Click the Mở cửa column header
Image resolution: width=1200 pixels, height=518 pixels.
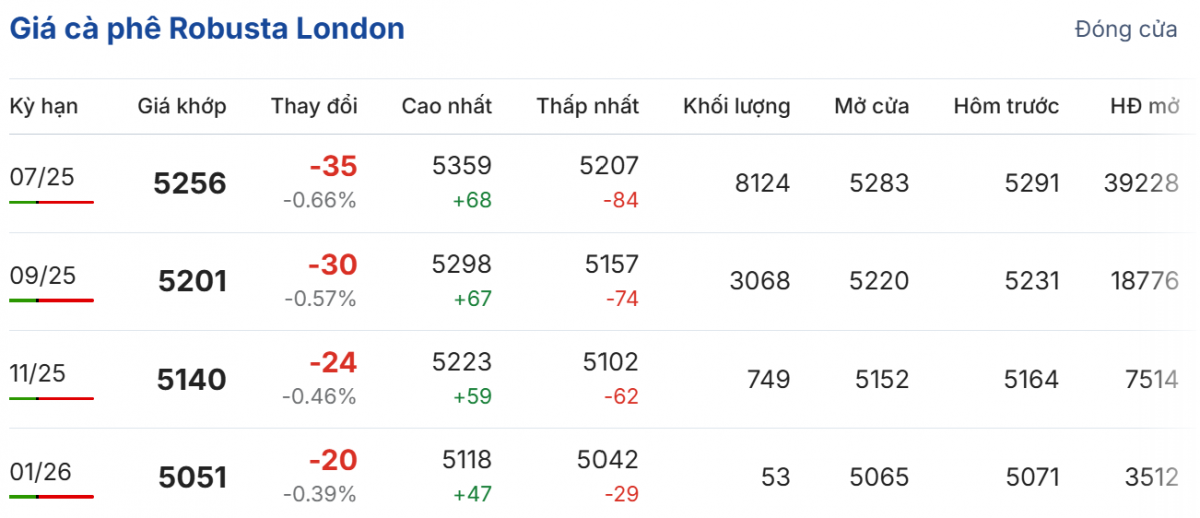872,106
